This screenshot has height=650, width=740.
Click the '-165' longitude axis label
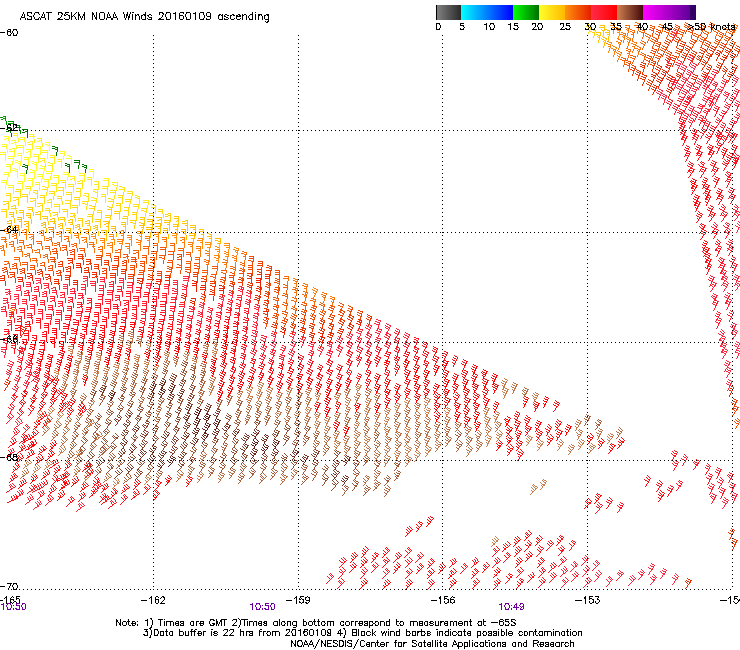click(x=10, y=600)
